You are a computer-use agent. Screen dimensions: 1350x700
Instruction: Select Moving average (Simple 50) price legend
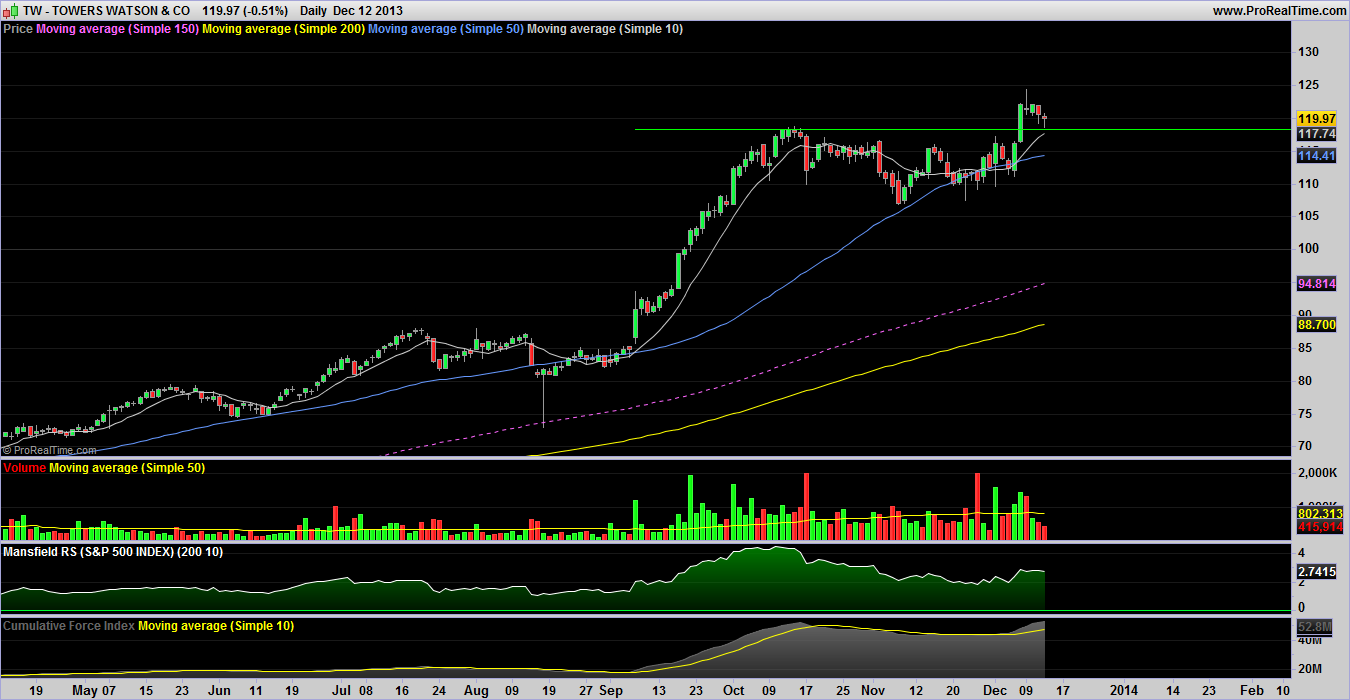point(446,29)
